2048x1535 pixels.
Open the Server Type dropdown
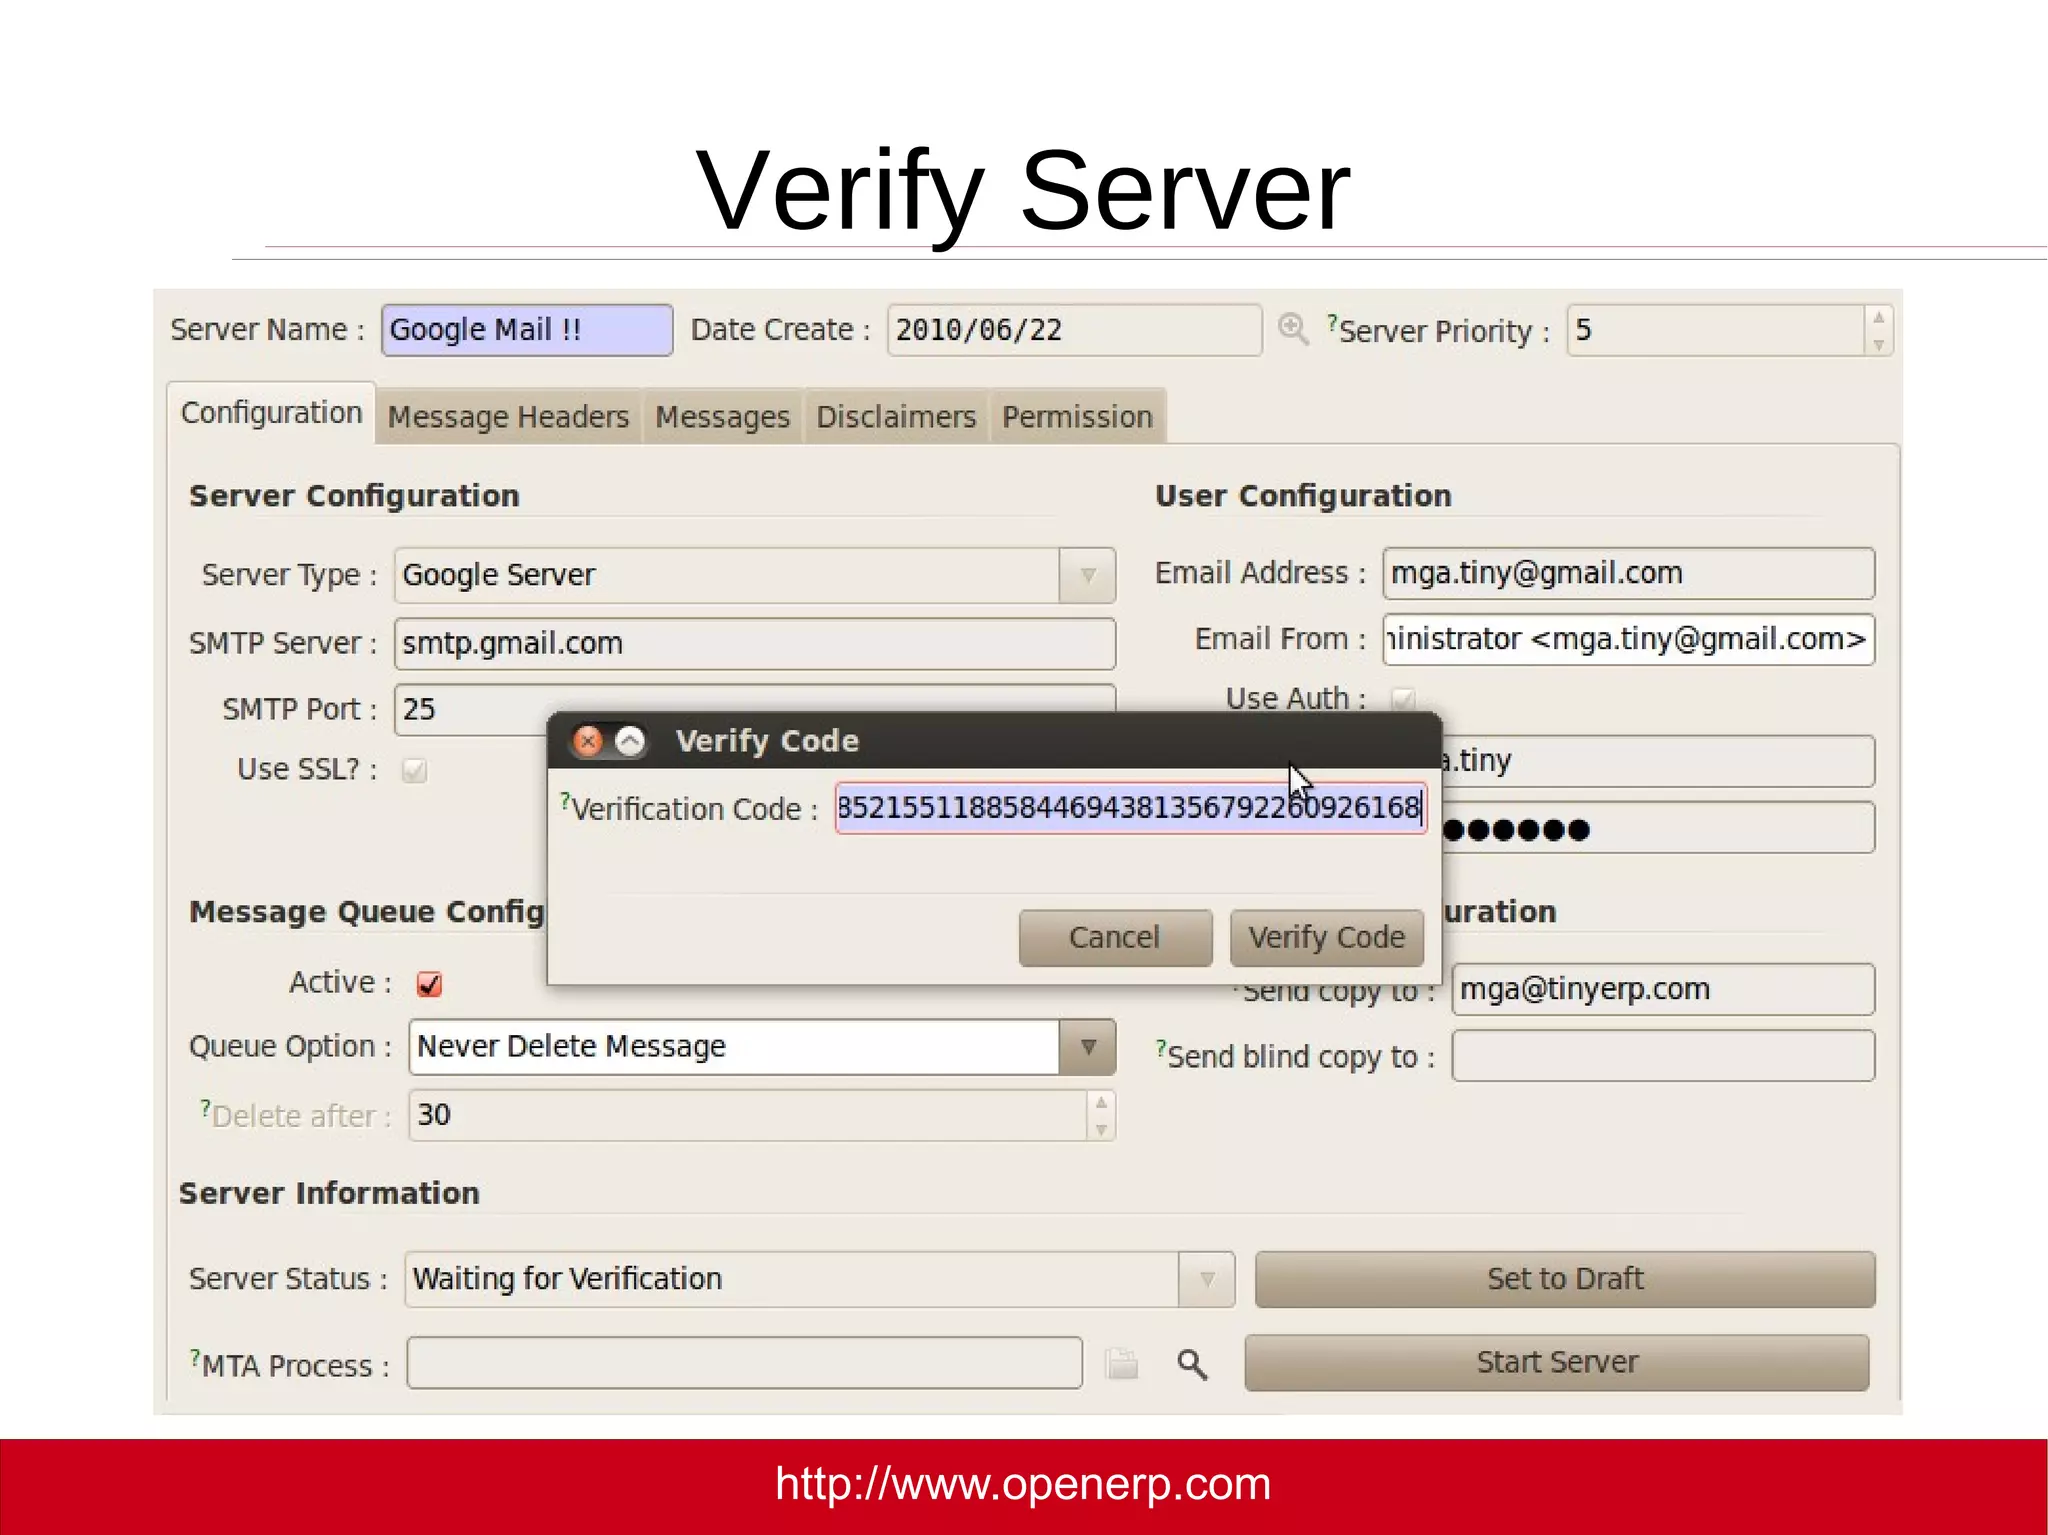point(1088,575)
